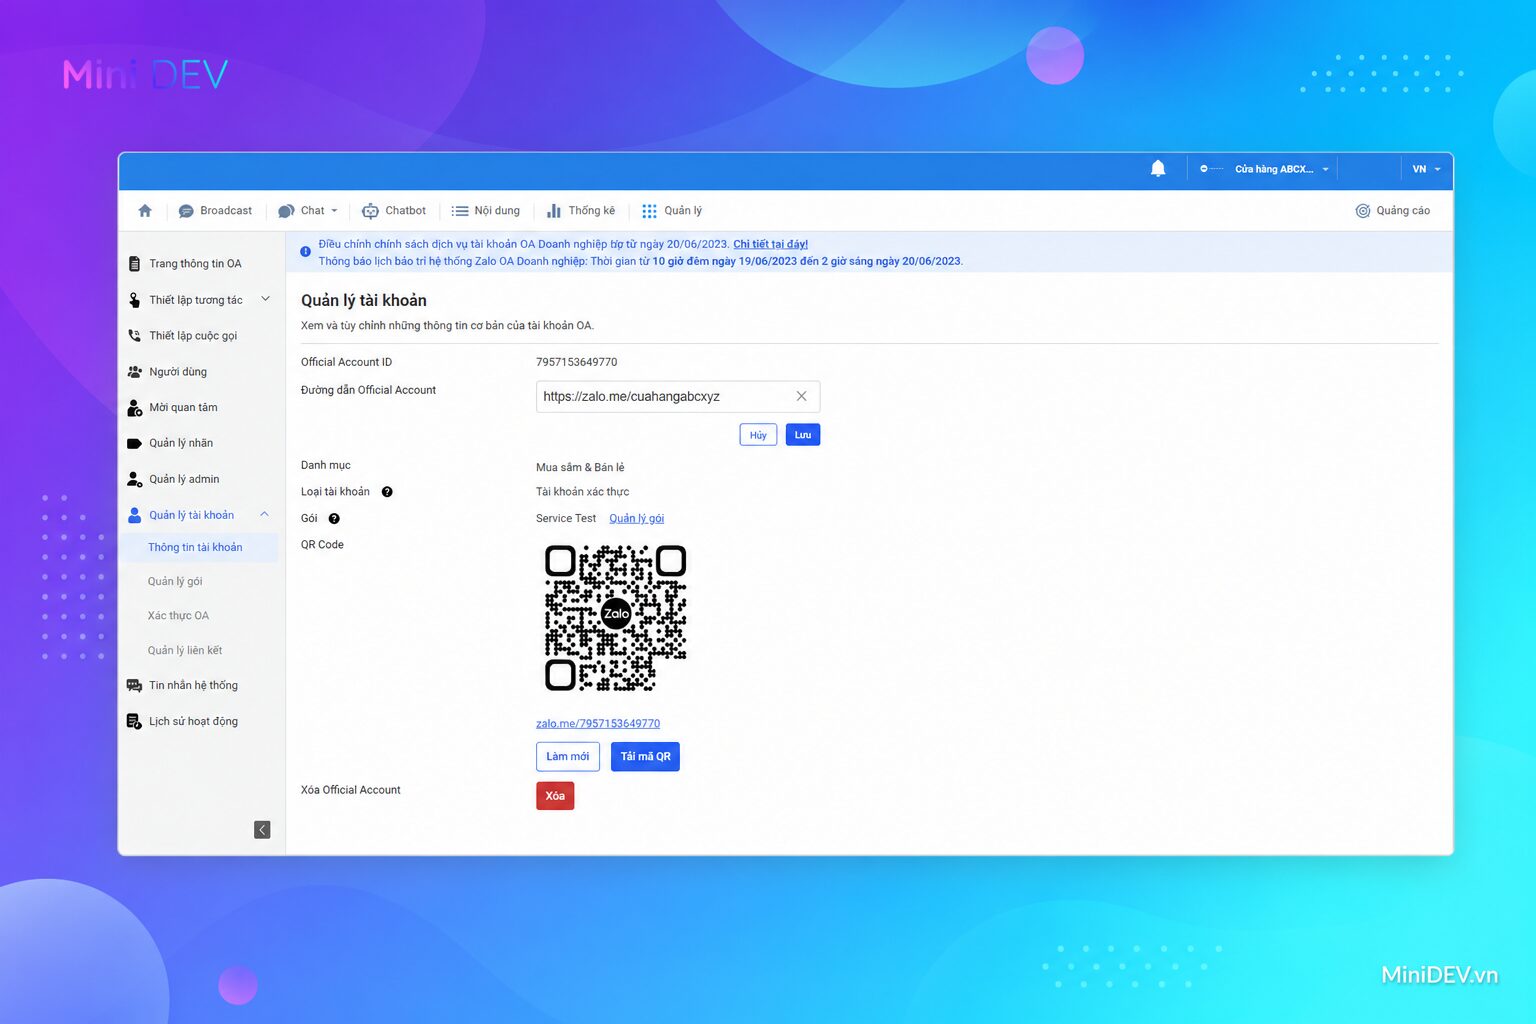Image resolution: width=1536 pixels, height=1024 pixels.
Task: Click the Service Test package text
Action: pyautogui.click(x=566, y=519)
